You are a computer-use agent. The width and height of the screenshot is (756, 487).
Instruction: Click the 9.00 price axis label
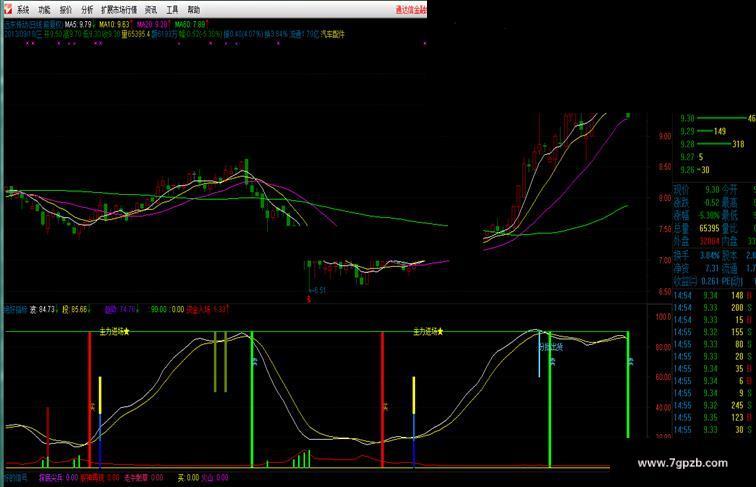point(664,136)
